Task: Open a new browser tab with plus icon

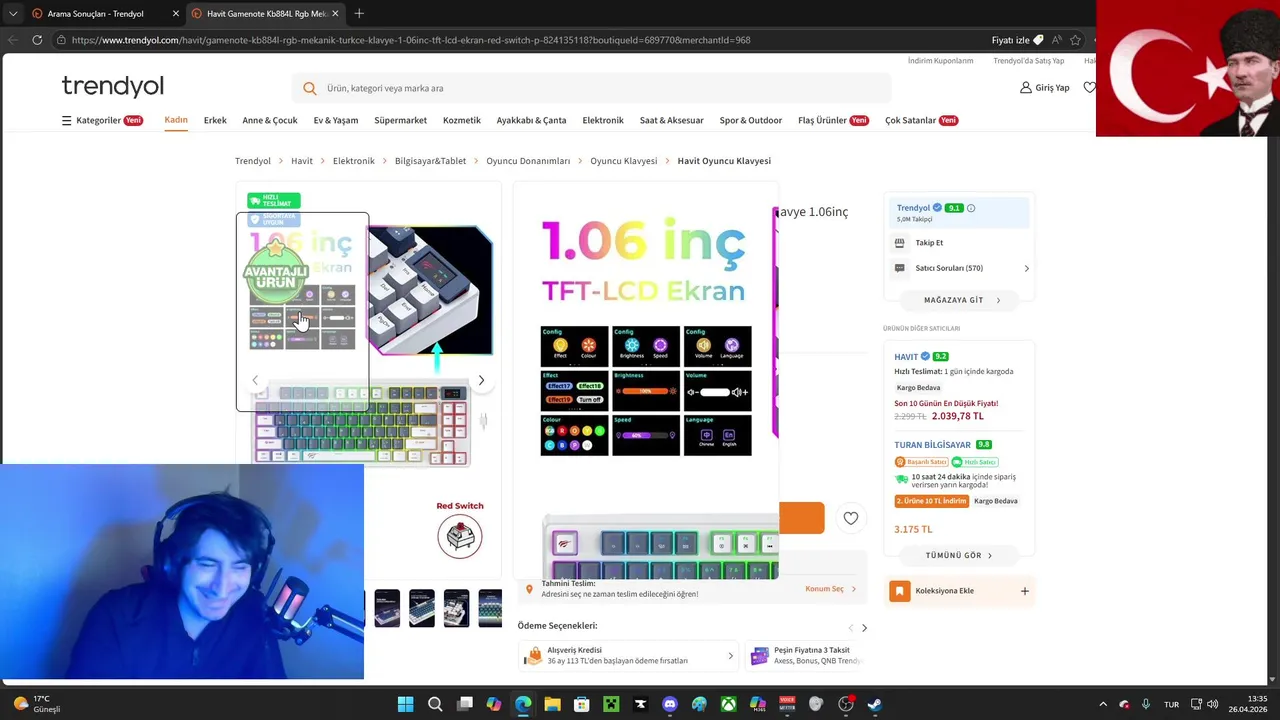Action: coord(359,13)
